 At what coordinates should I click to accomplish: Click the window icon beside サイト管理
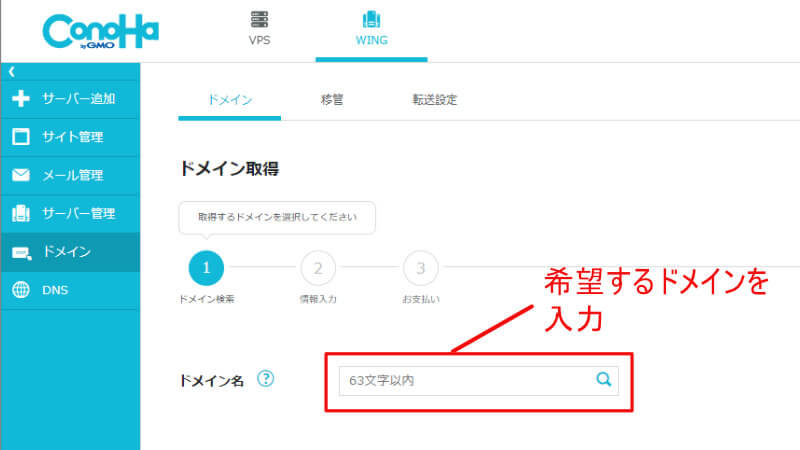[21, 137]
